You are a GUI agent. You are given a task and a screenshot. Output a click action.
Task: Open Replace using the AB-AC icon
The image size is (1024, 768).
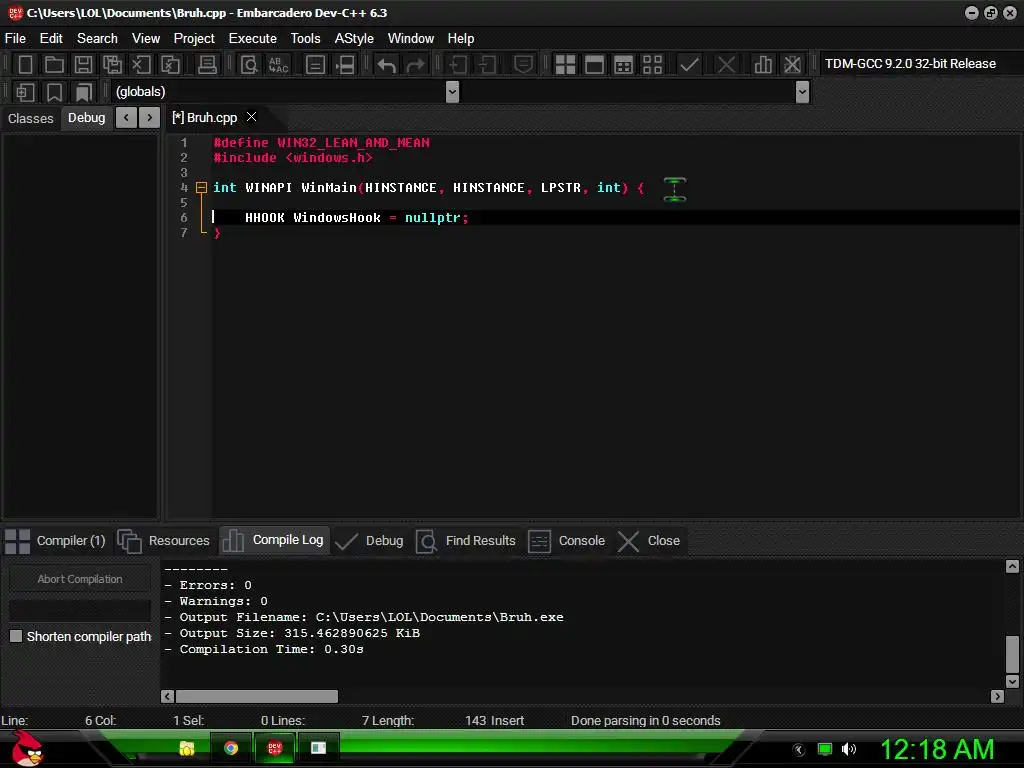(x=279, y=64)
